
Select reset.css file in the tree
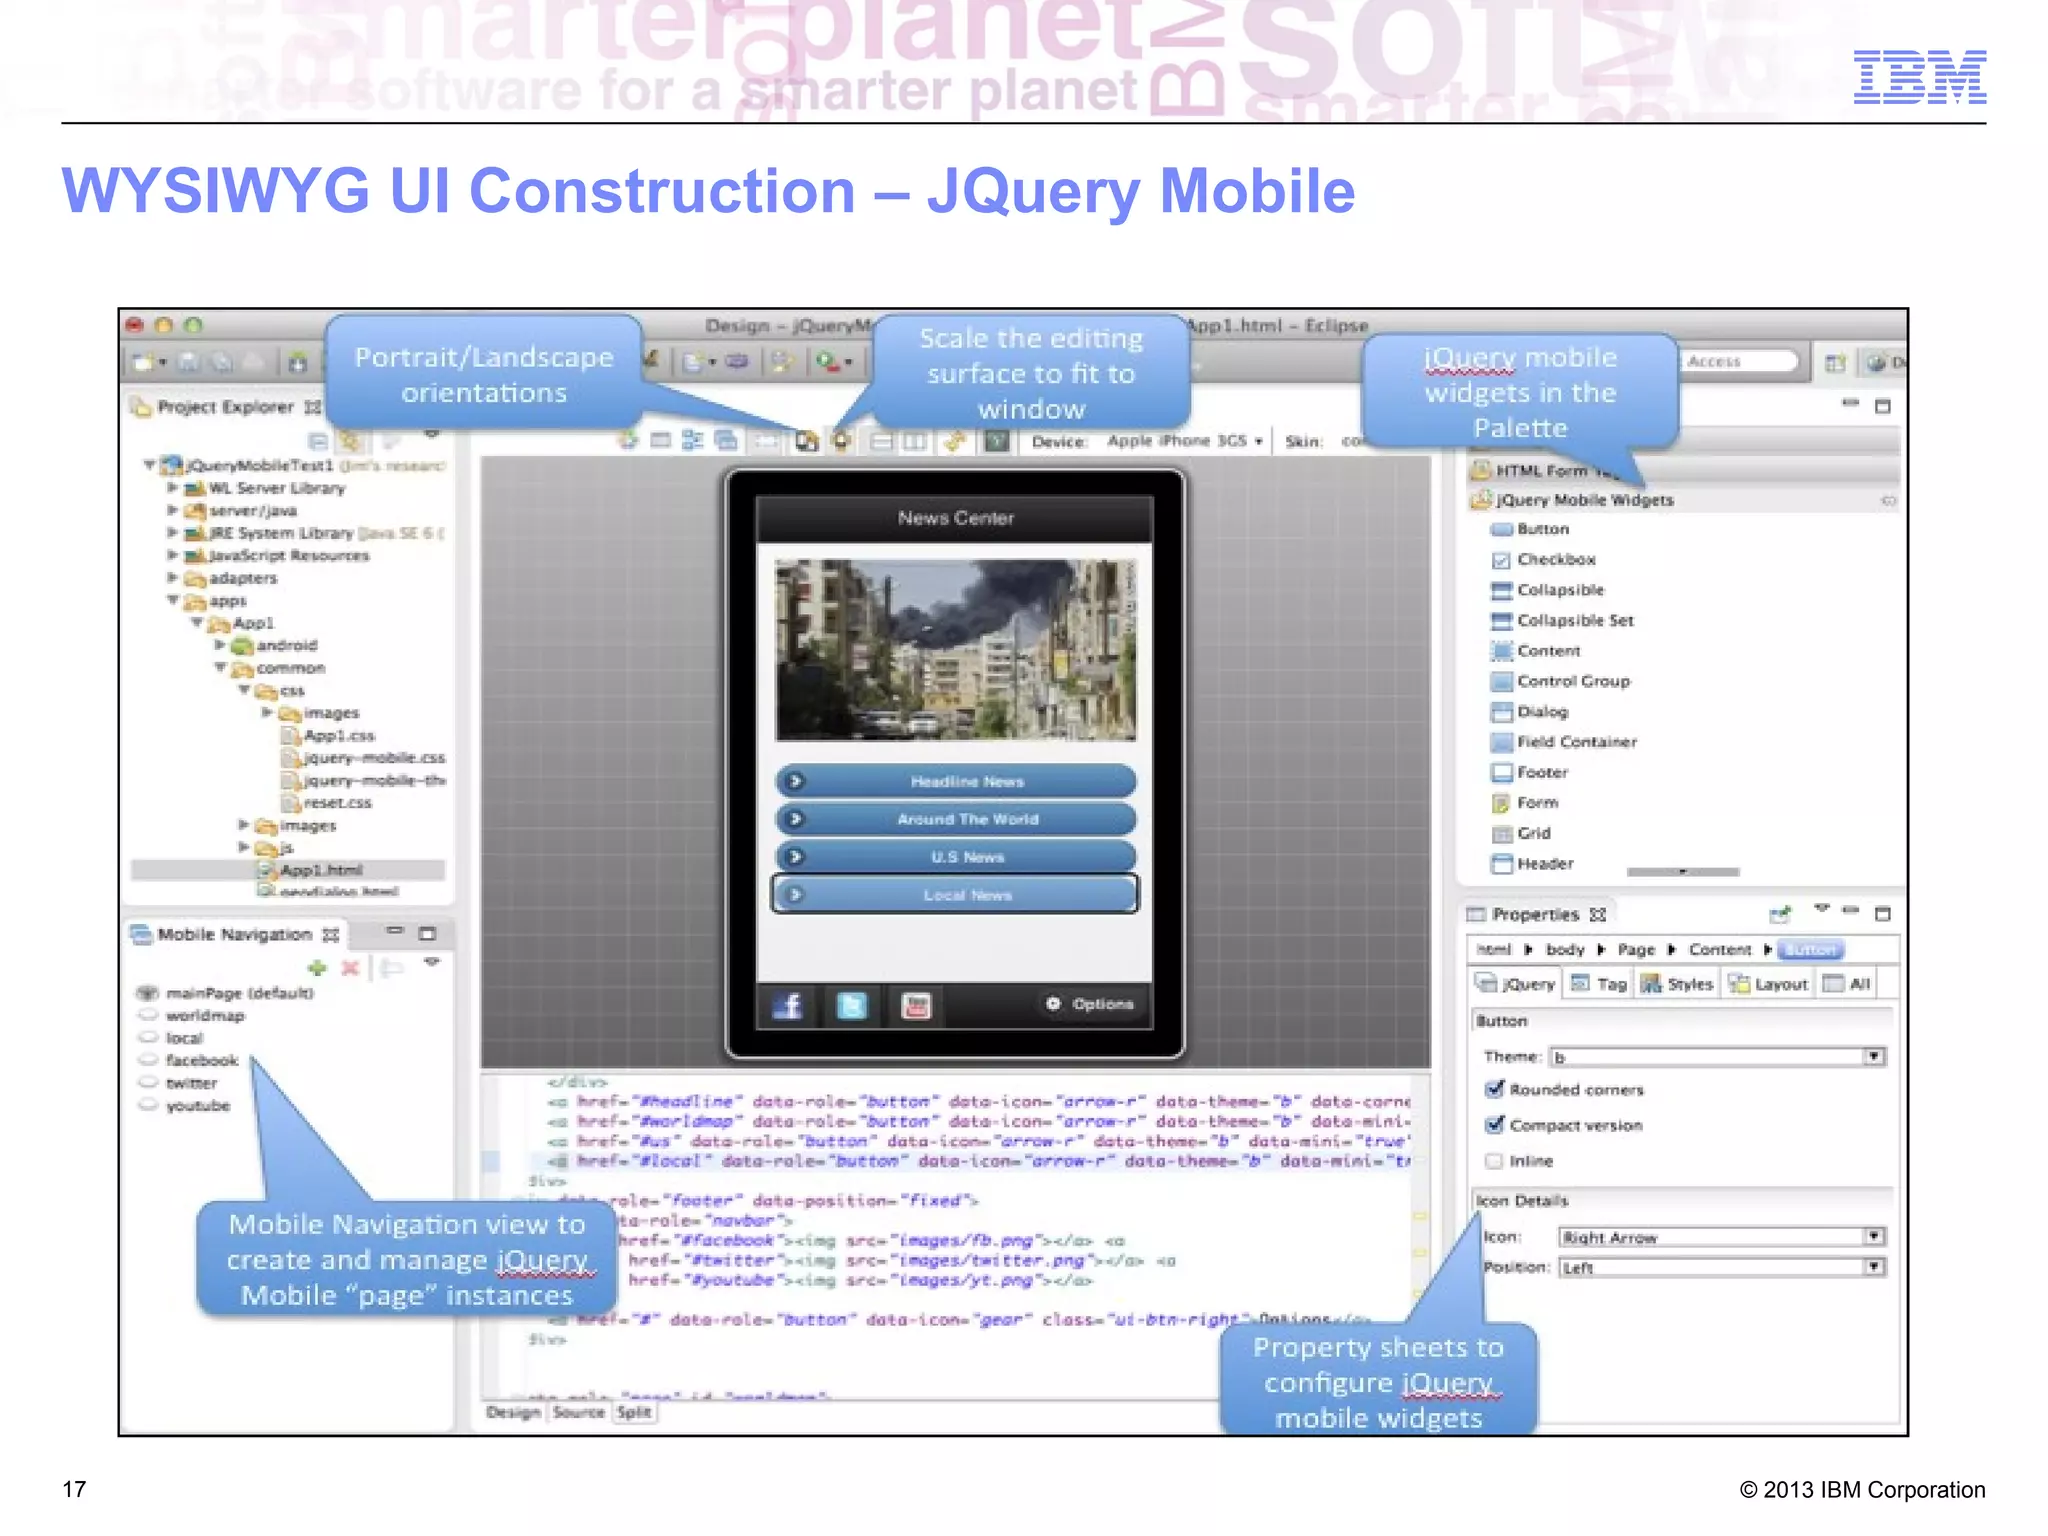point(337,803)
